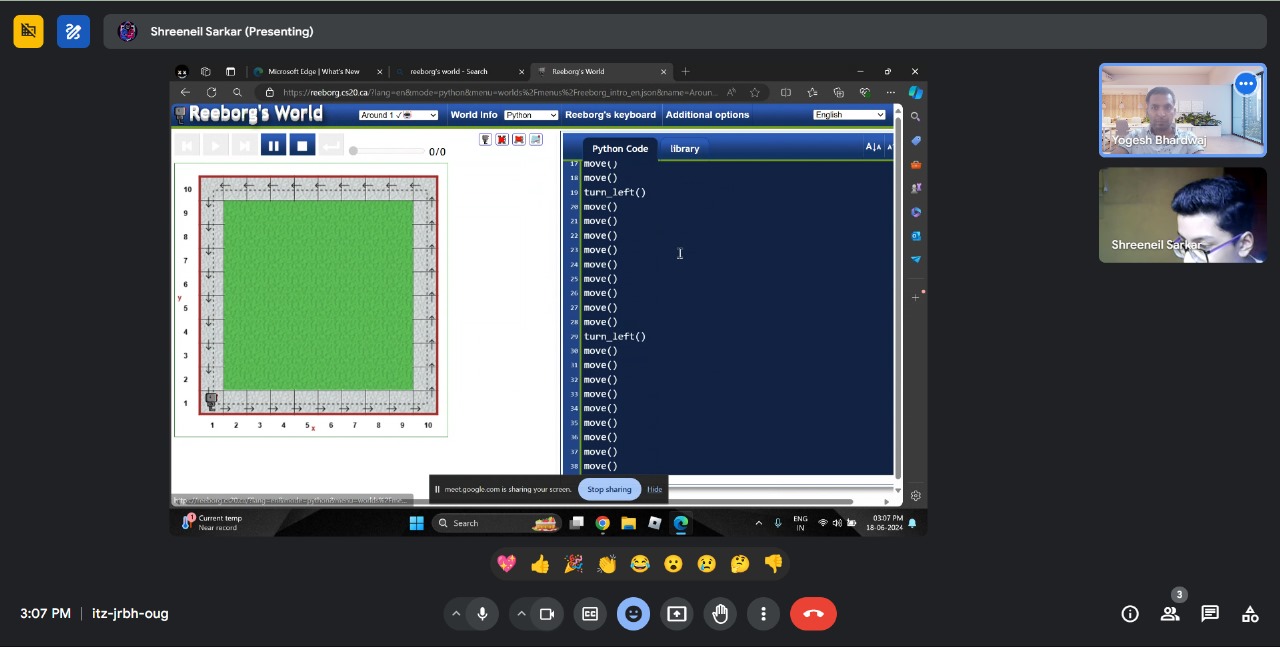
Task: Open the weather widget 'Current temp'
Action: [212, 523]
